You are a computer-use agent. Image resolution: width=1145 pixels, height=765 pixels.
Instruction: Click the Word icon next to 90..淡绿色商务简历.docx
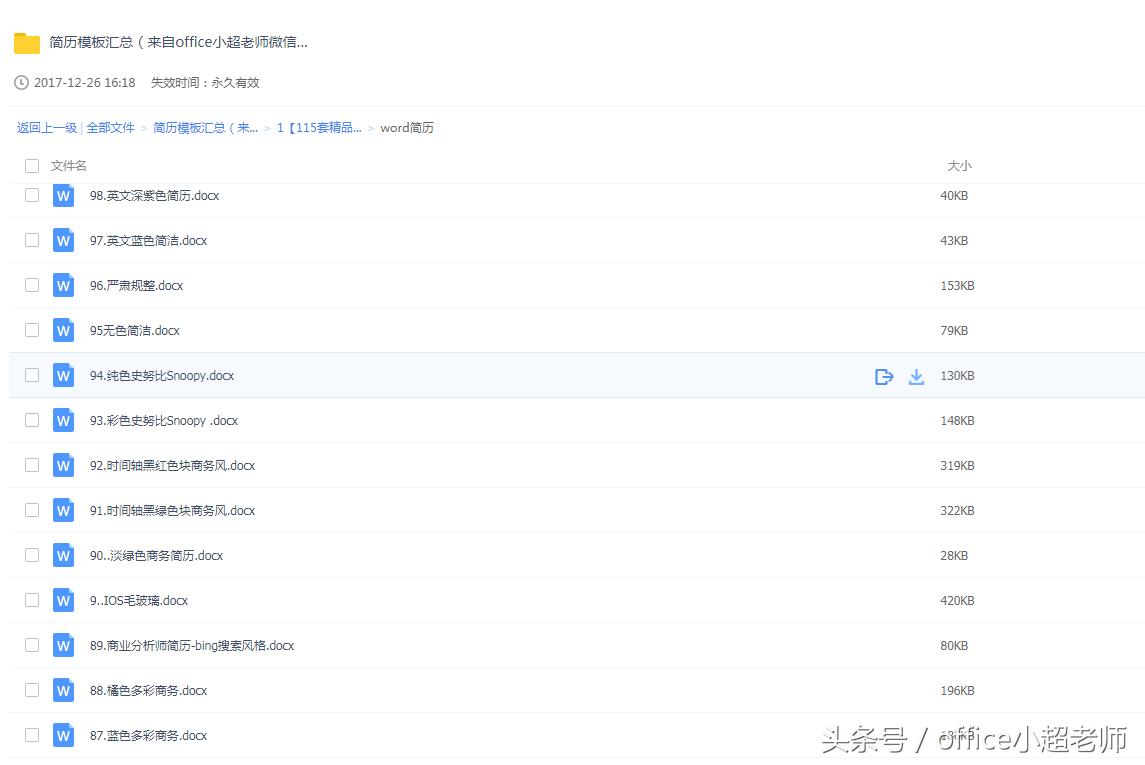[x=63, y=555]
